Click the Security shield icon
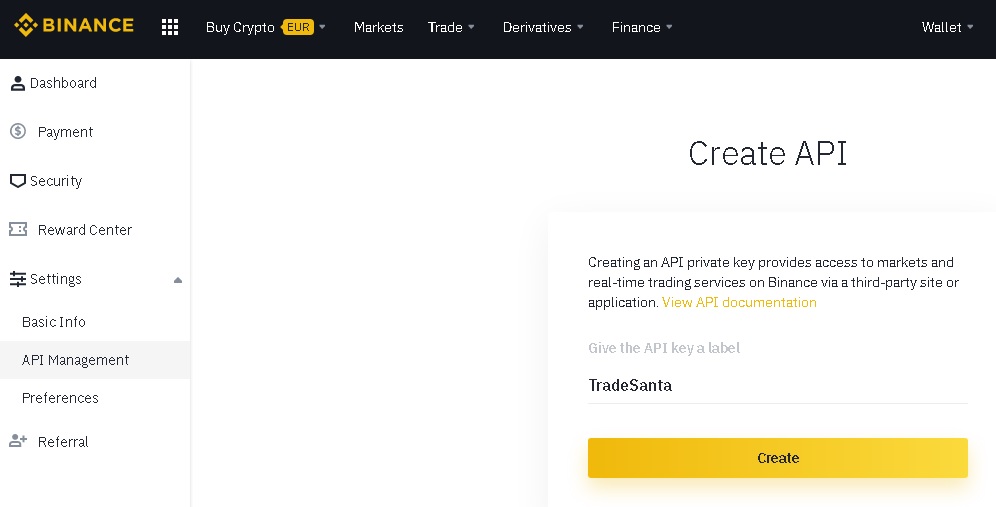Viewport: 996px width, 507px height. click(x=18, y=181)
